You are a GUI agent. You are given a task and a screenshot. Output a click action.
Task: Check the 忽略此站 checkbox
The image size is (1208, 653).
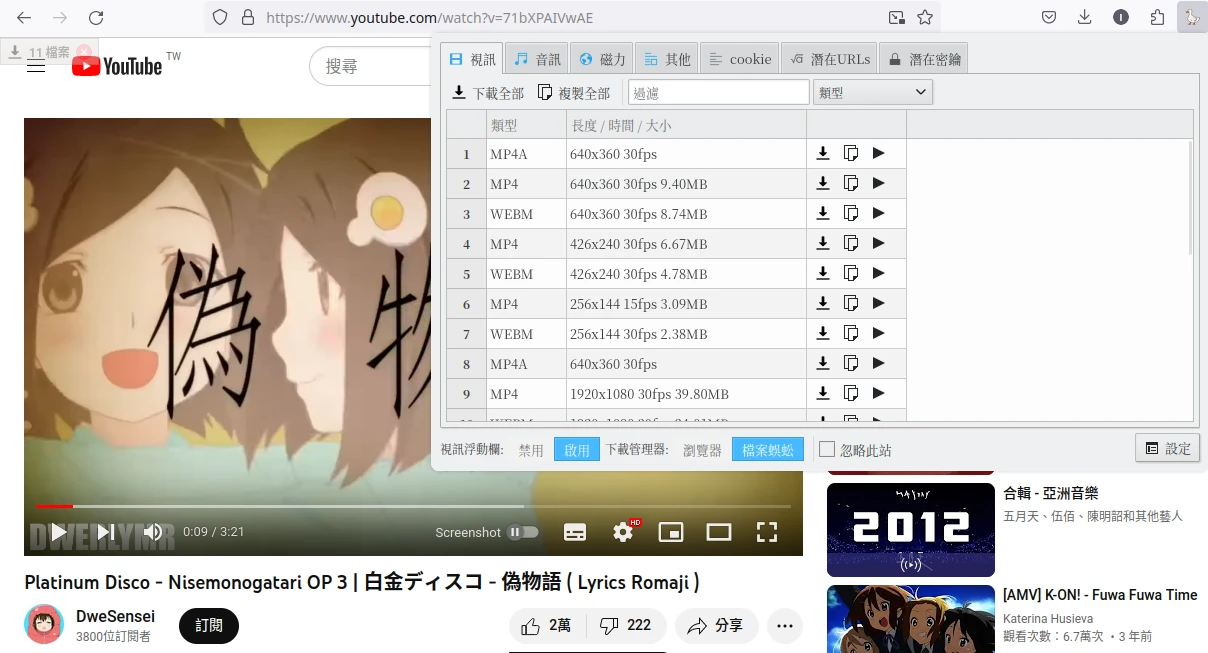[827, 449]
